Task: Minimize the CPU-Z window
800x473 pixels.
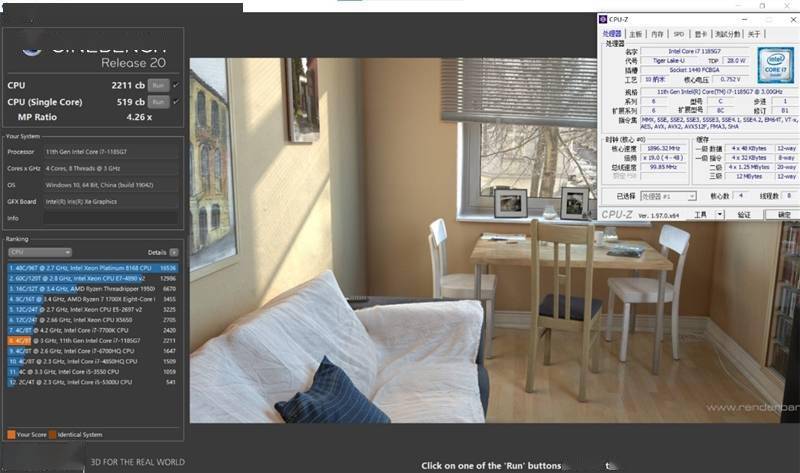Action: tap(745, 19)
